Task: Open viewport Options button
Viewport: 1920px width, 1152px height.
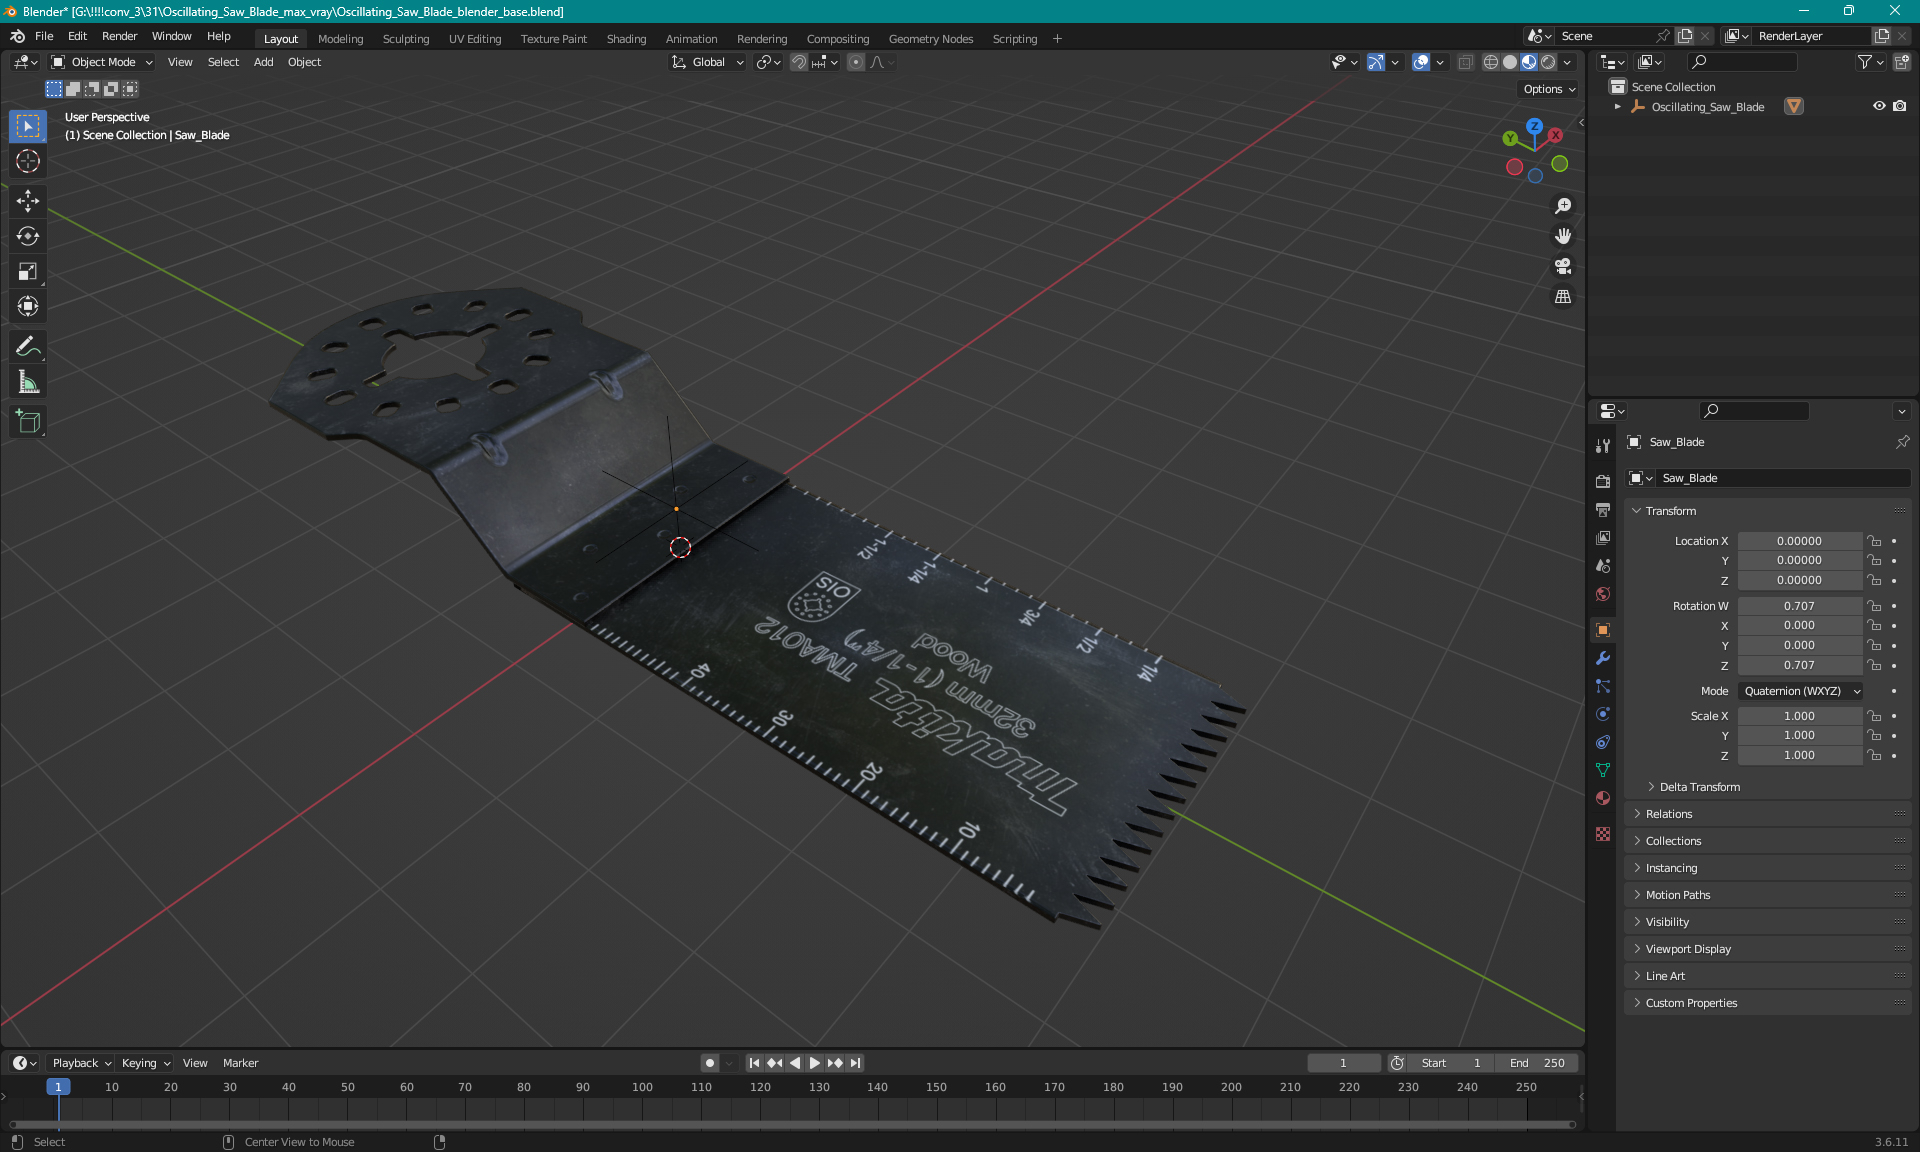Action: click(x=1549, y=89)
